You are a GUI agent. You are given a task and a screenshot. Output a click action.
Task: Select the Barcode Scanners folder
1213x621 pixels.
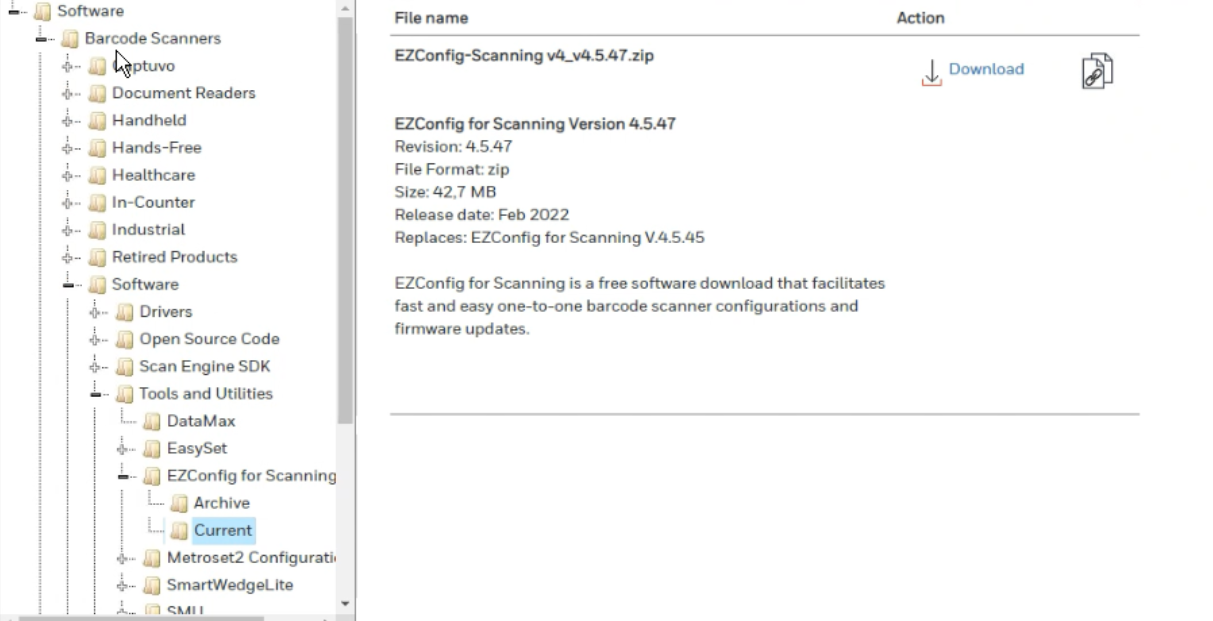pyautogui.click(x=153, y=38)
